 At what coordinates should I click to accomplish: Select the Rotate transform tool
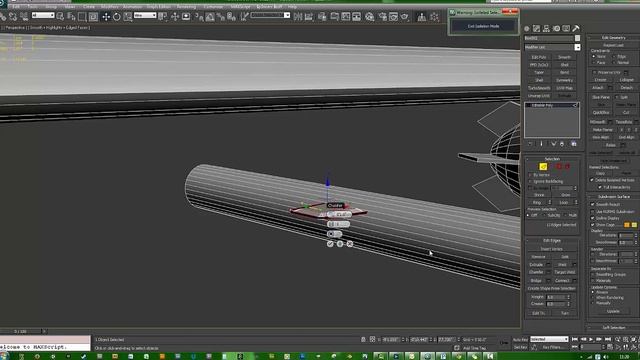pyautogui.click(x=117, y=16)
